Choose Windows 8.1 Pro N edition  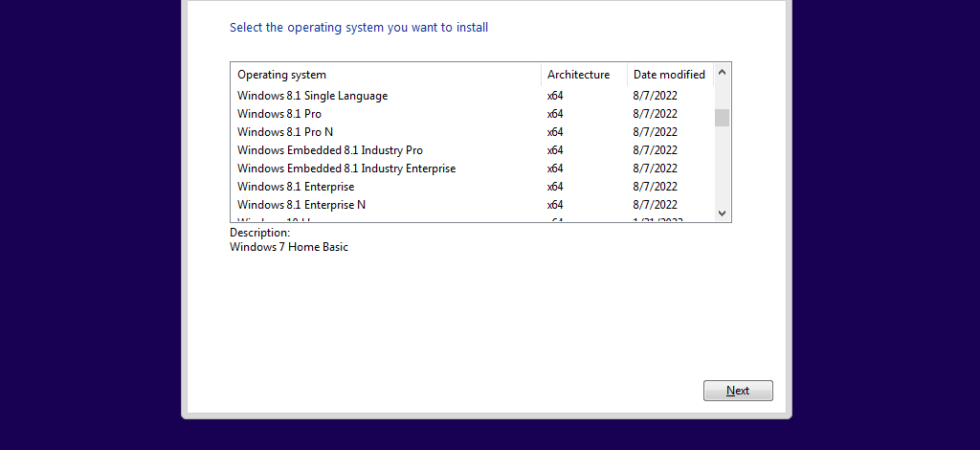(x=472, y=132)
